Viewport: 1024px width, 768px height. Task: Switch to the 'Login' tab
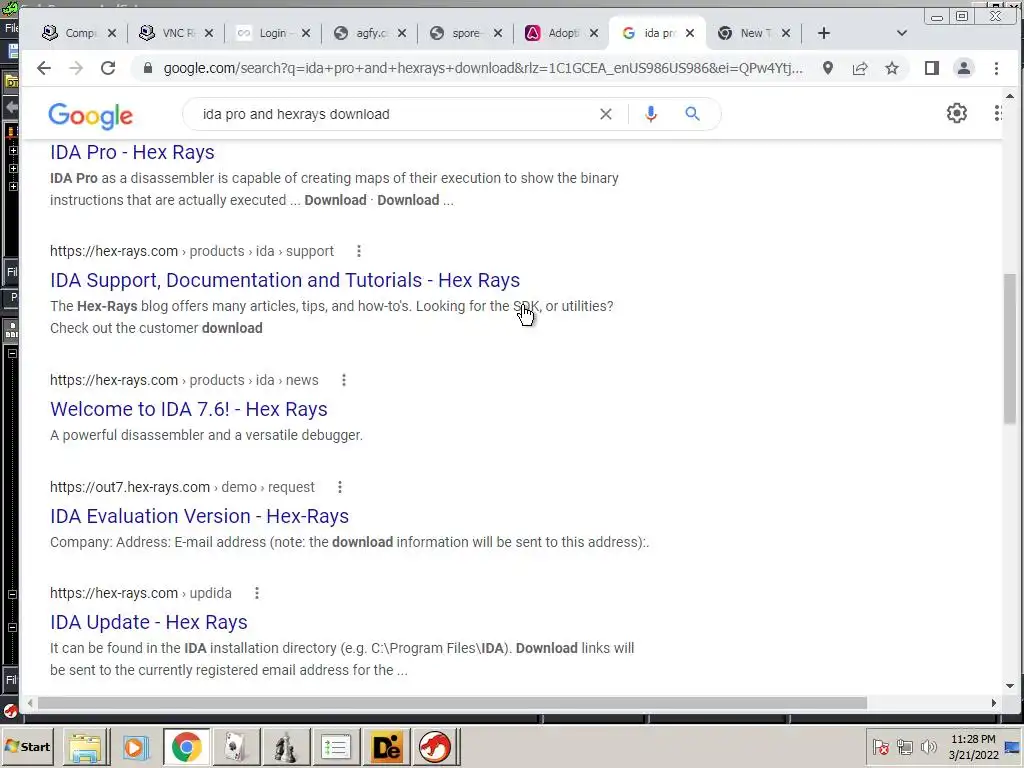273,33
